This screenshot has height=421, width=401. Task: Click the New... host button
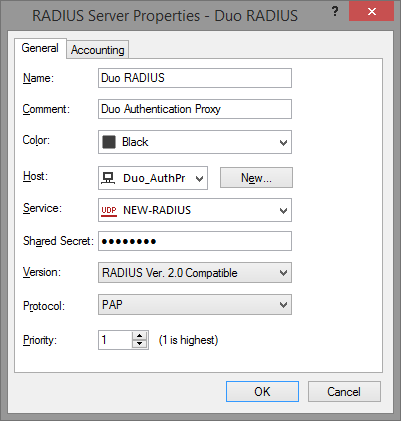[256, 178]
